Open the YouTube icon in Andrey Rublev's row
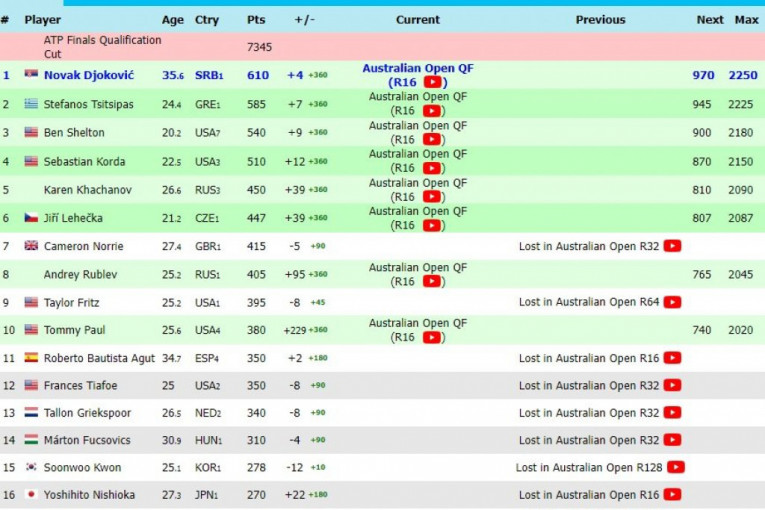The width and height of the screenshot is (765, 510). [x=433, y=282]
